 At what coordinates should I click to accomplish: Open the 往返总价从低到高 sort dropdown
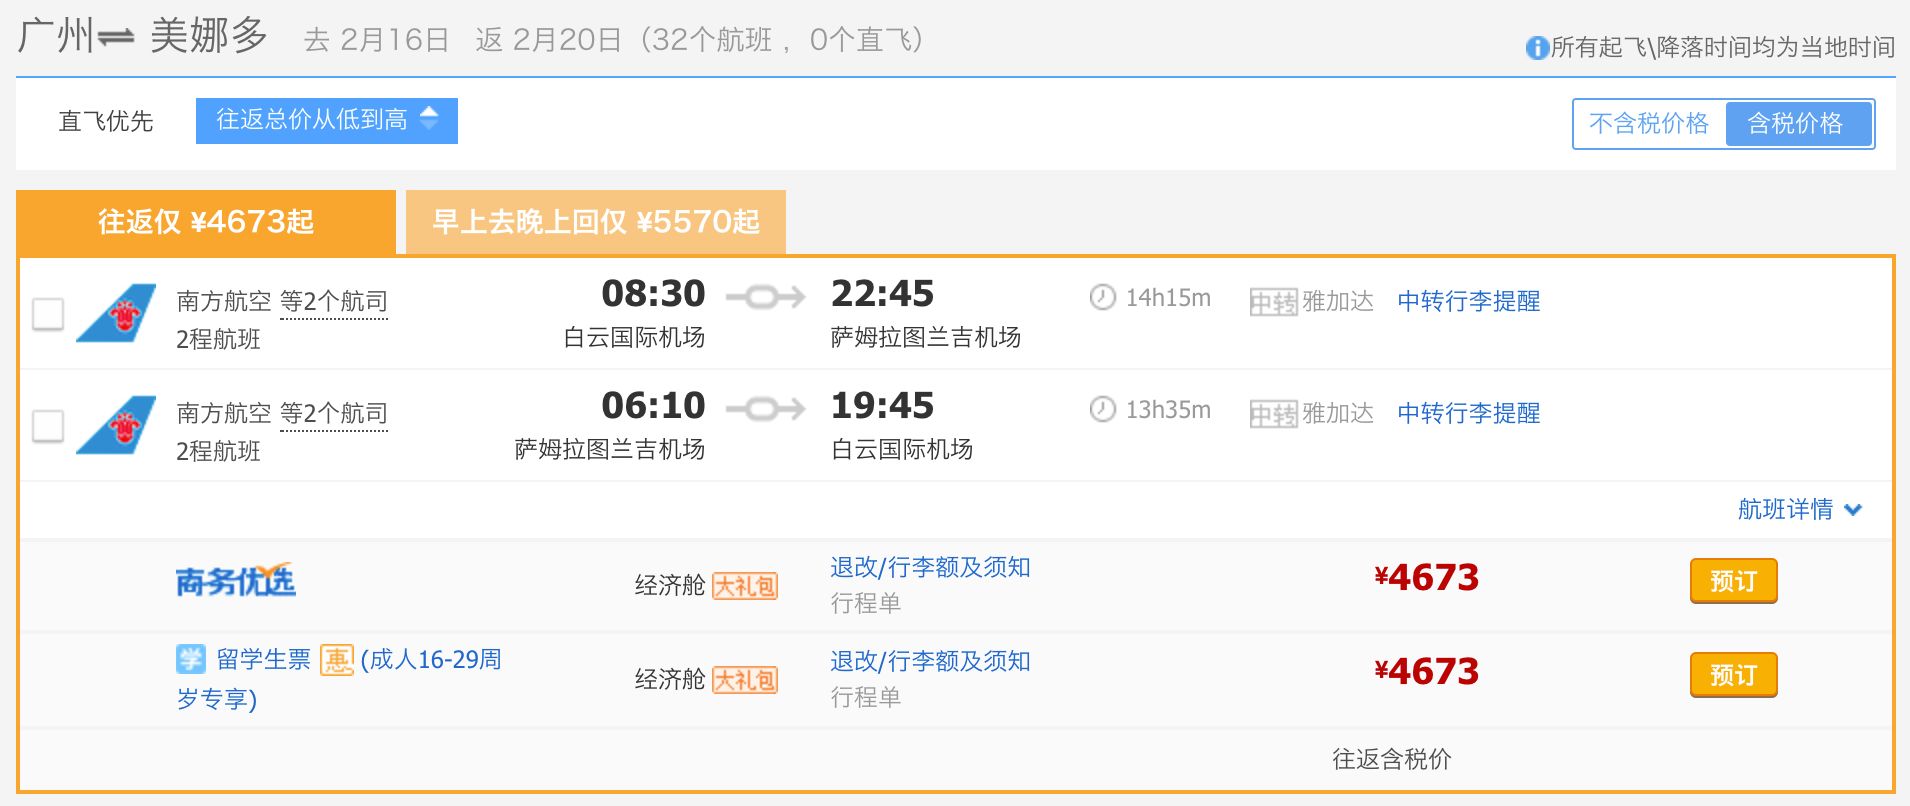(327, 120)
